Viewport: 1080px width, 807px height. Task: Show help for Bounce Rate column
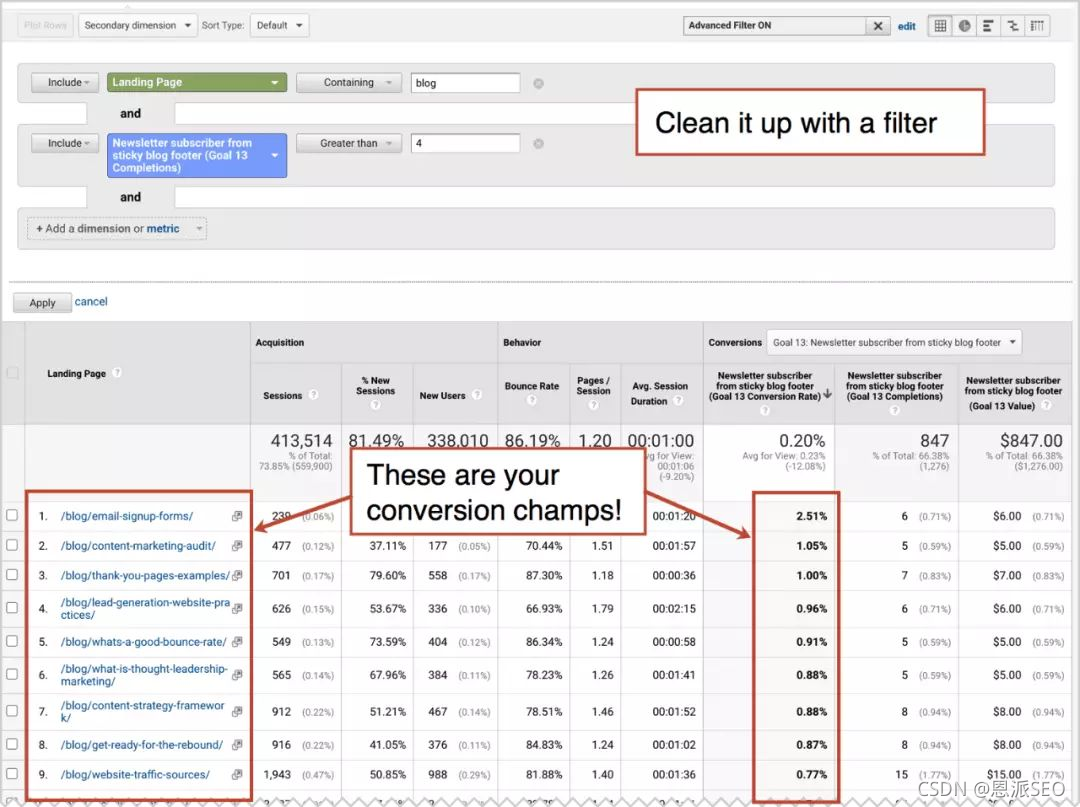point(531,399)
